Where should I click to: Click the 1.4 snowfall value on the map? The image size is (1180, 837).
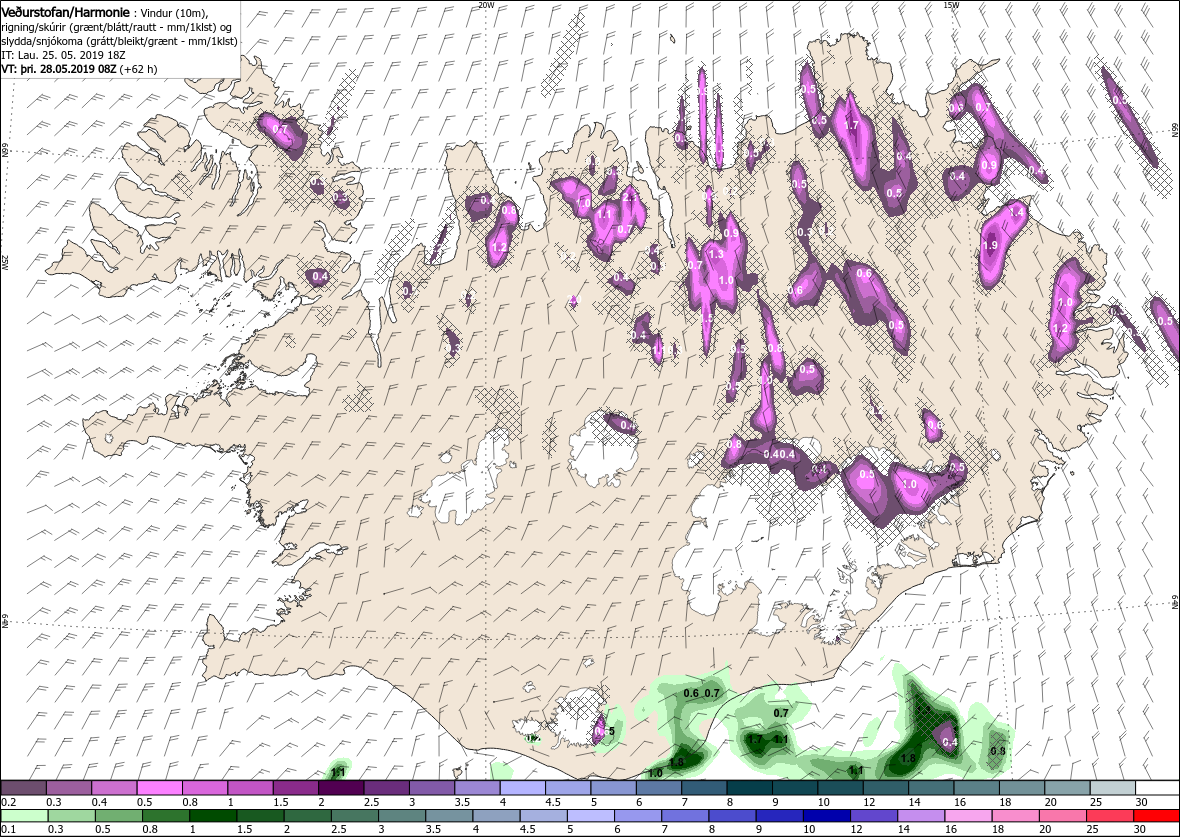tap(1017, 213)
